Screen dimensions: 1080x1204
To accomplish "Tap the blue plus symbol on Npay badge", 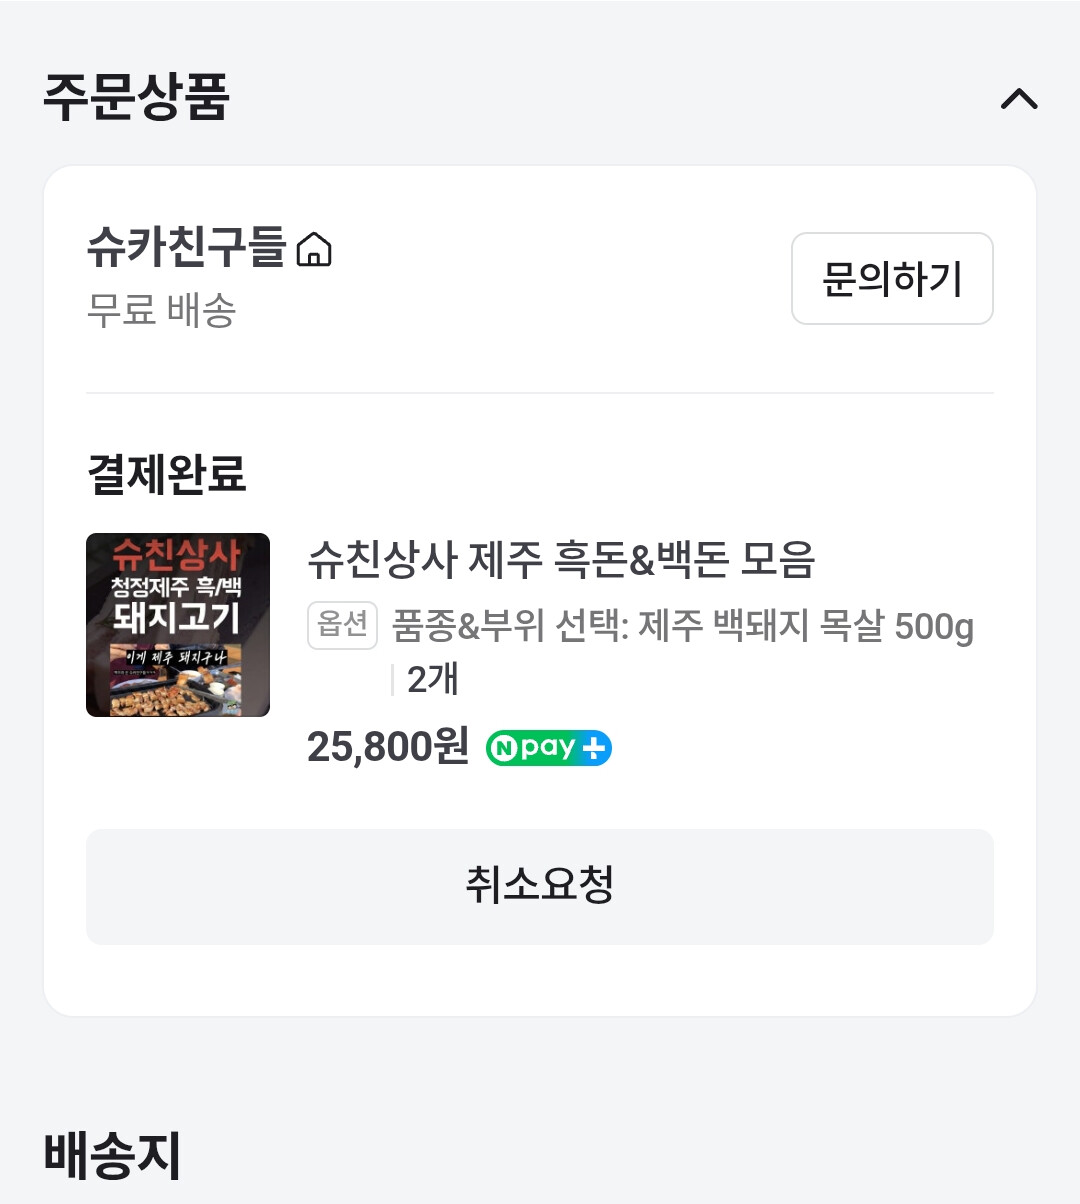I will (594, 748).
